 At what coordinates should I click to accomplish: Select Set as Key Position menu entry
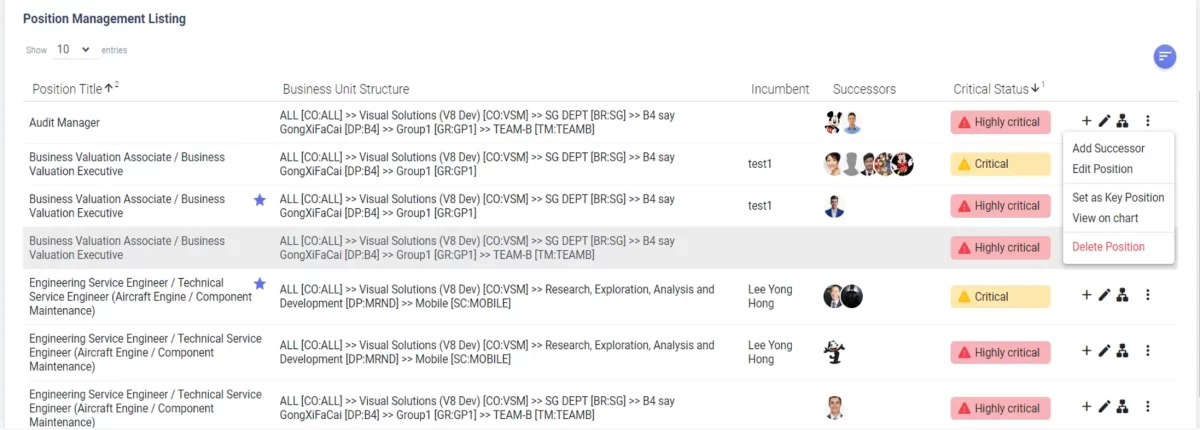pyautogui.click(x=1118, y=198)
